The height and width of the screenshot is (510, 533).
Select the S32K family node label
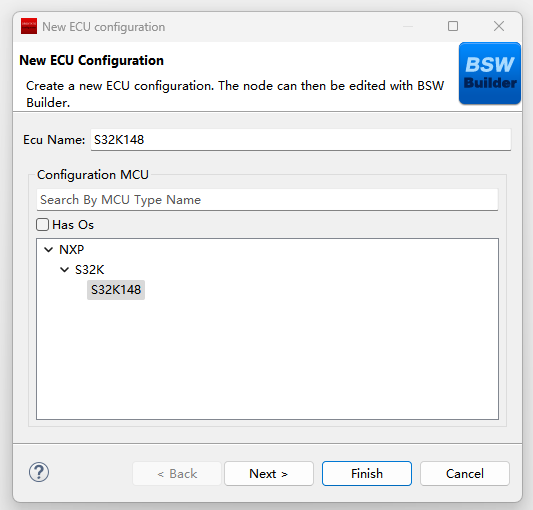pyautogui.click(x=89, y=270)
